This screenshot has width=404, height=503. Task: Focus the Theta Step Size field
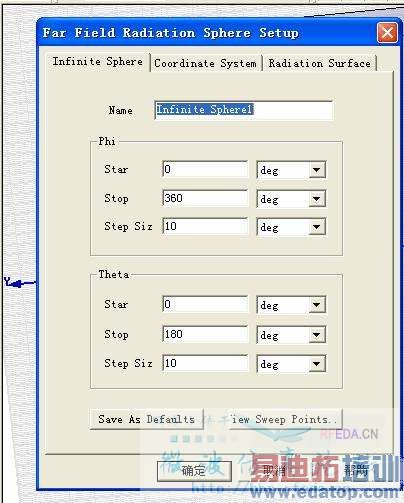coord(205,363)
